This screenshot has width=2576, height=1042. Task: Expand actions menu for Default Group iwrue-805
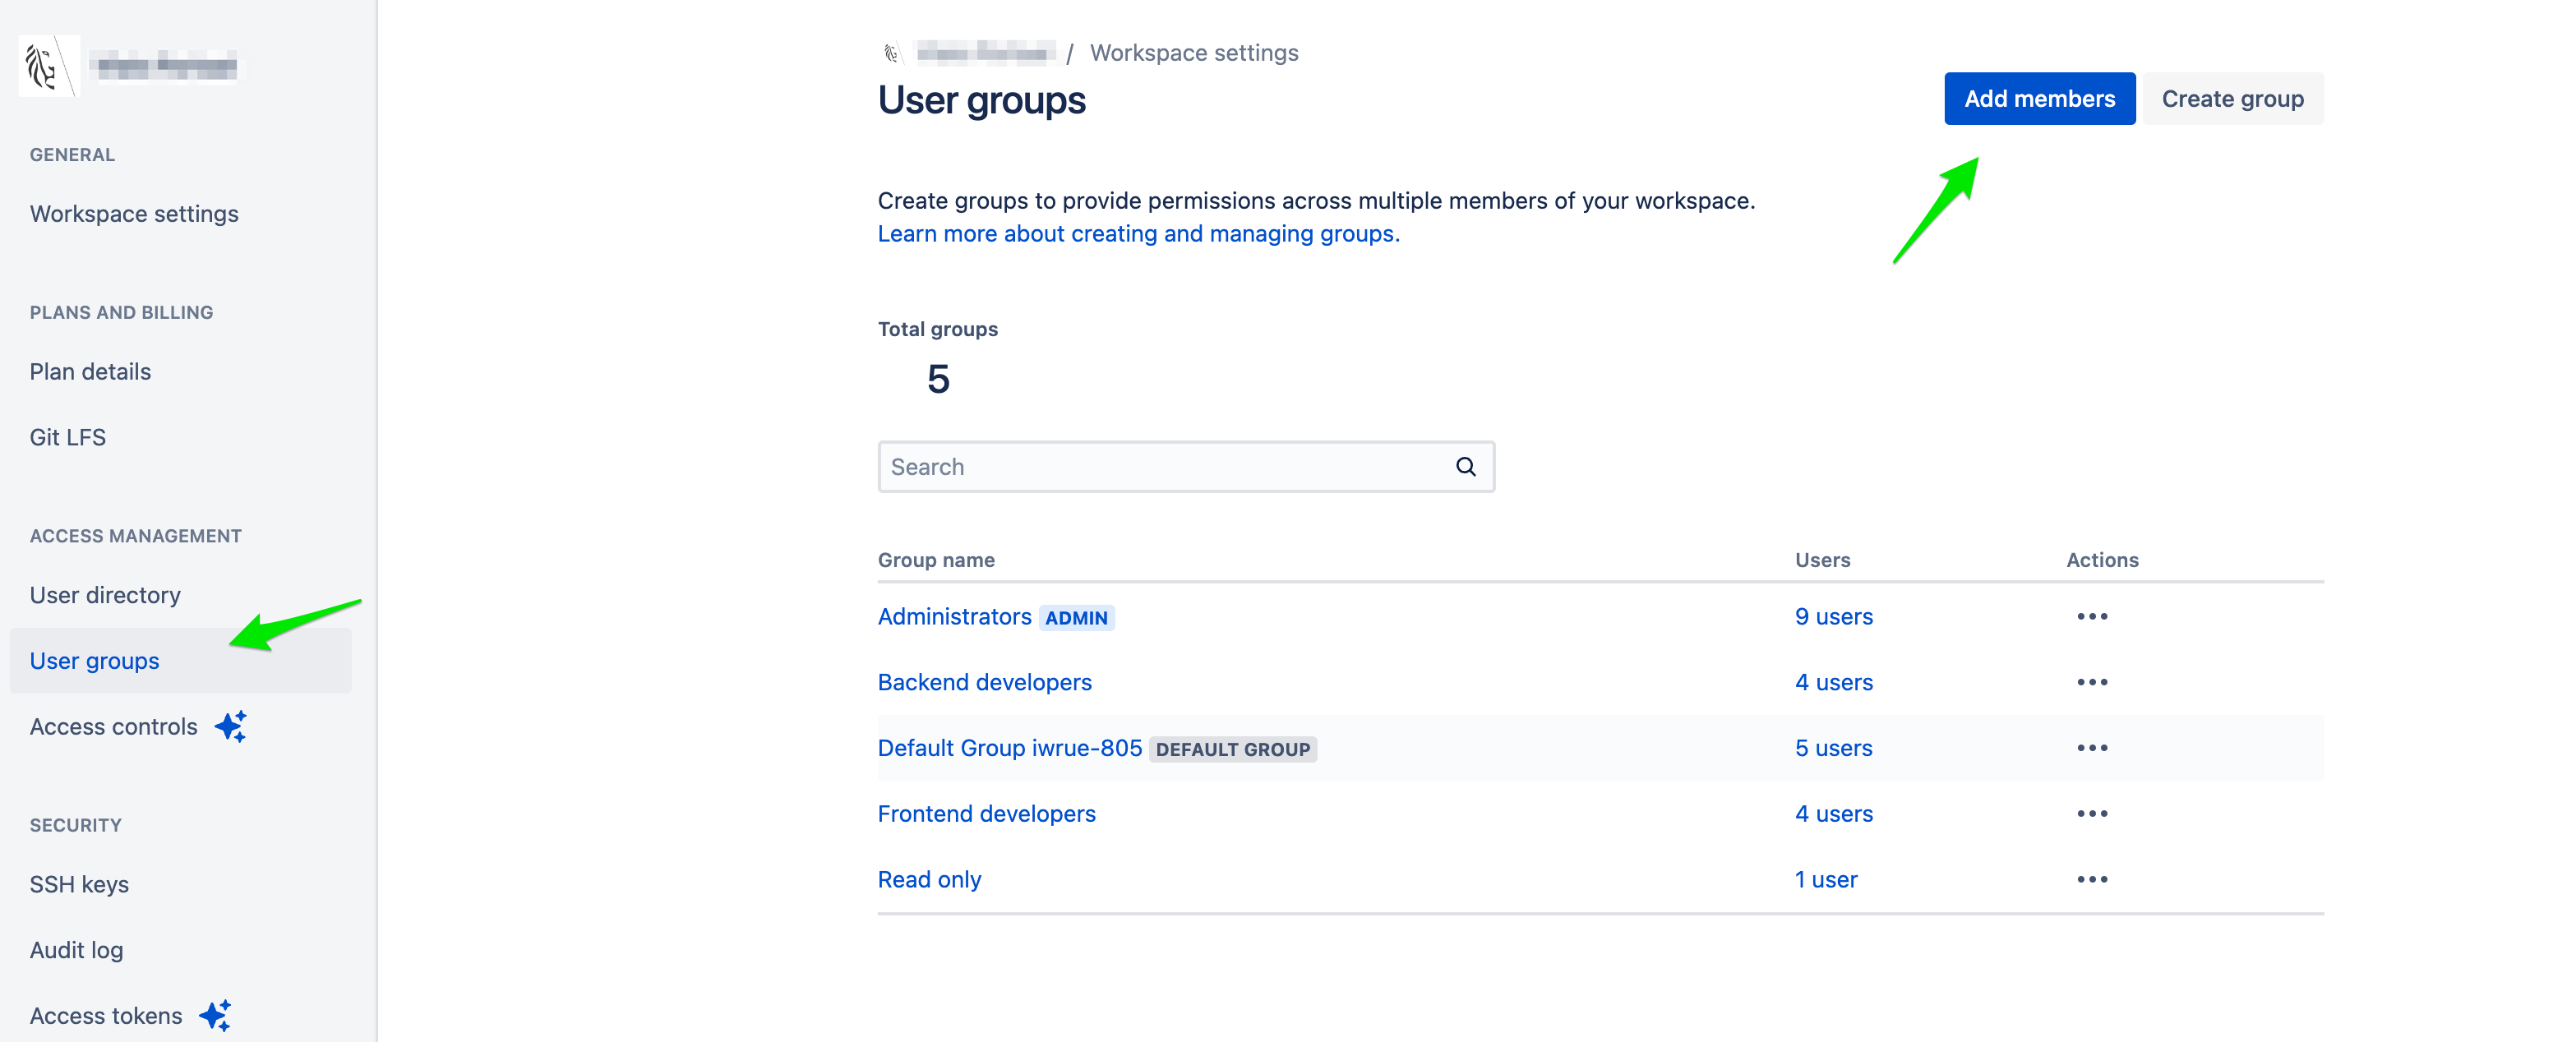tap(2091, 748)
